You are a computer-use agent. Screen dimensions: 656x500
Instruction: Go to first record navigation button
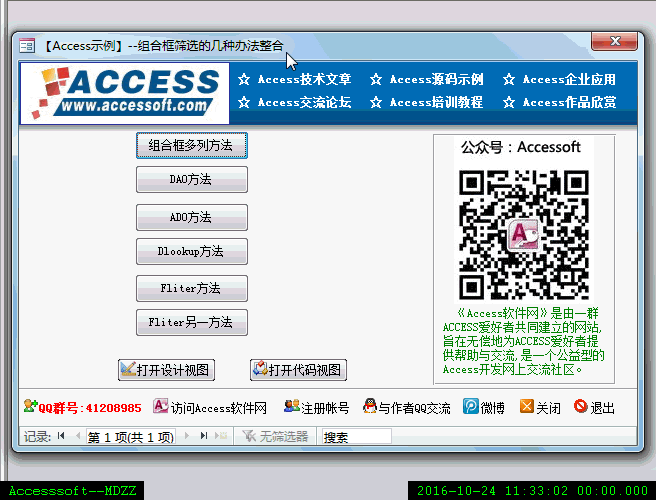61,436
